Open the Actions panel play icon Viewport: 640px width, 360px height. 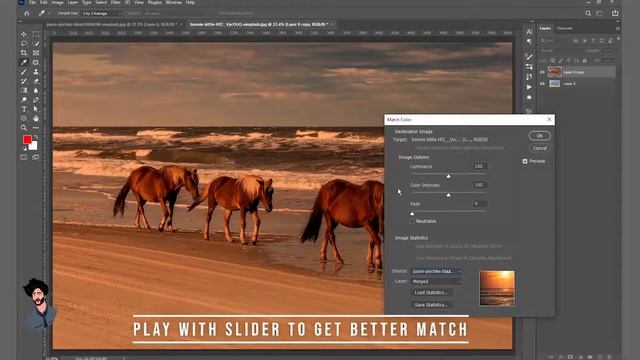click(529, 87)
